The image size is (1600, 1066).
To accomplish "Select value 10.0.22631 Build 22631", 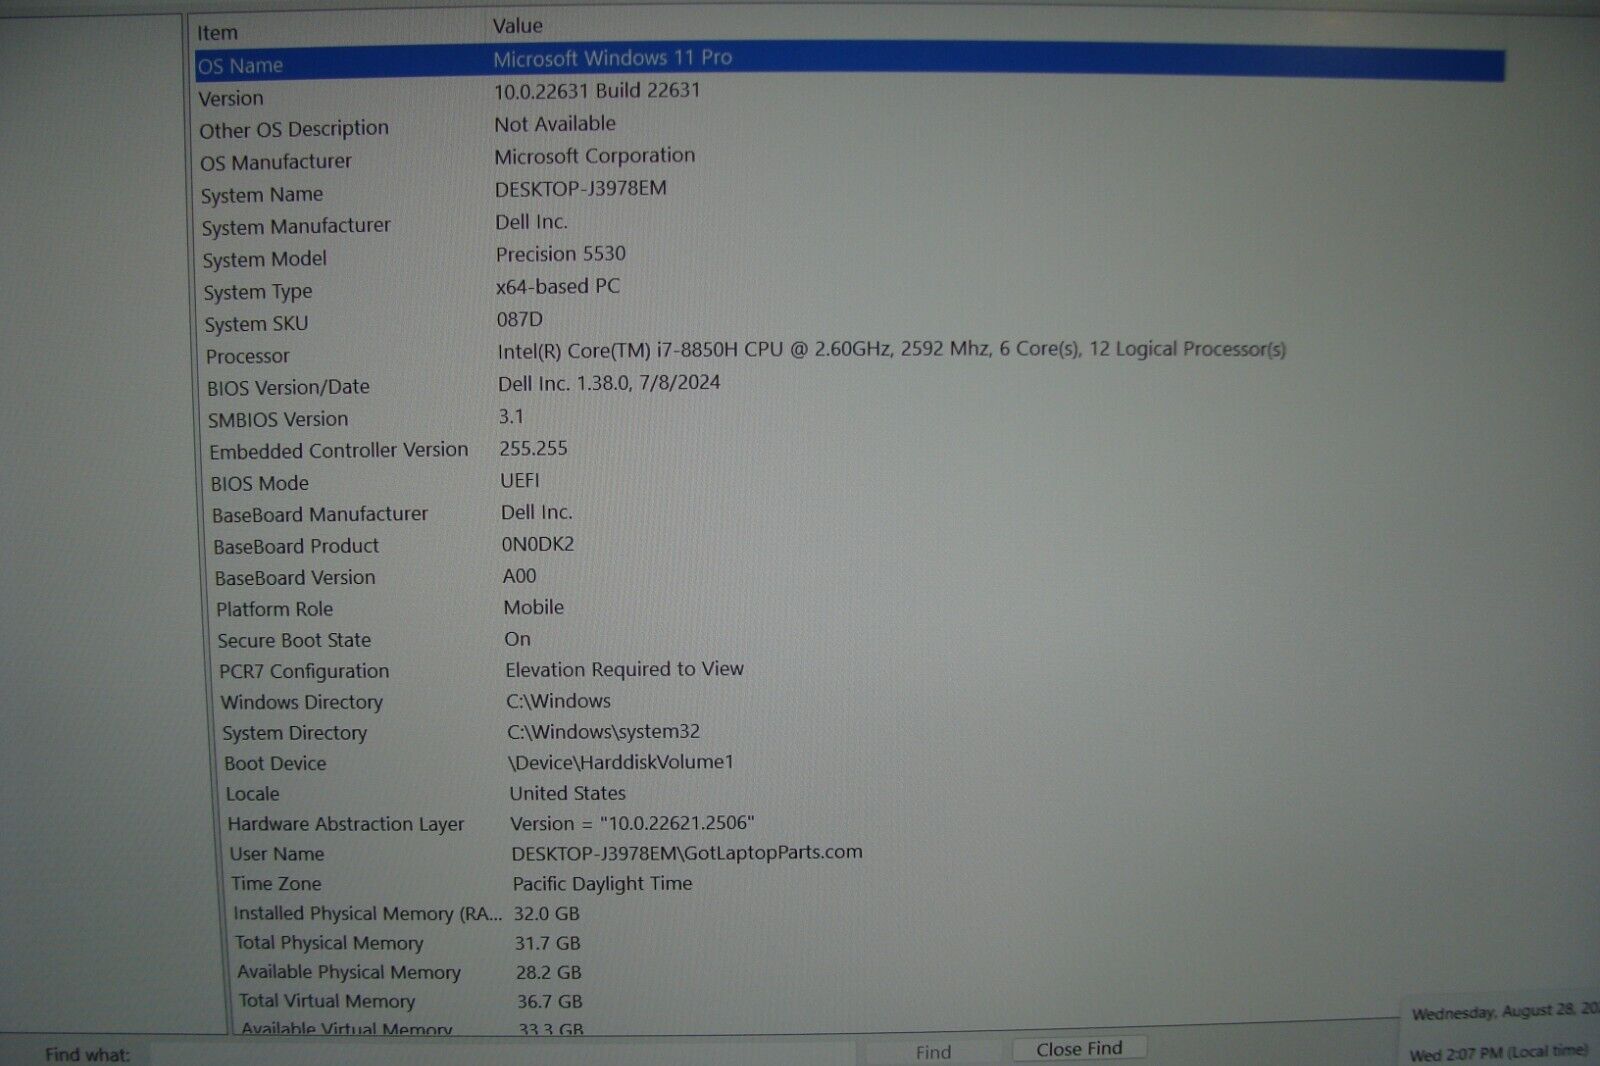I will 597,90.
